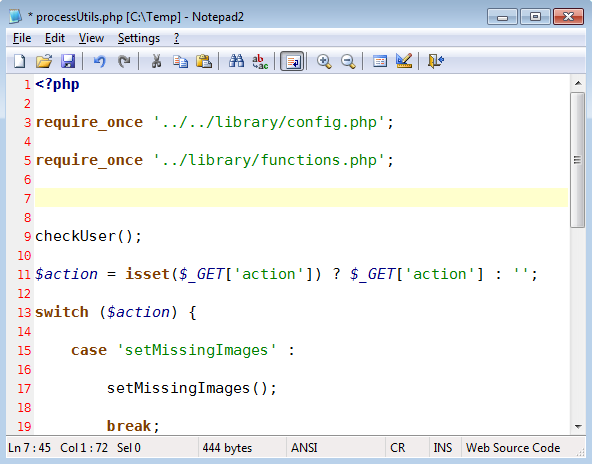Click the Web Source Code status bar field
This screenshot has width=592, height=464.
click(x=513, y=448)
